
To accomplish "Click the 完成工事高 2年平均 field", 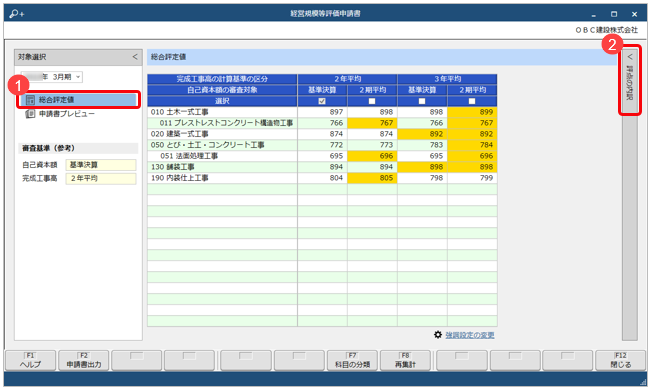I will 101,178.
